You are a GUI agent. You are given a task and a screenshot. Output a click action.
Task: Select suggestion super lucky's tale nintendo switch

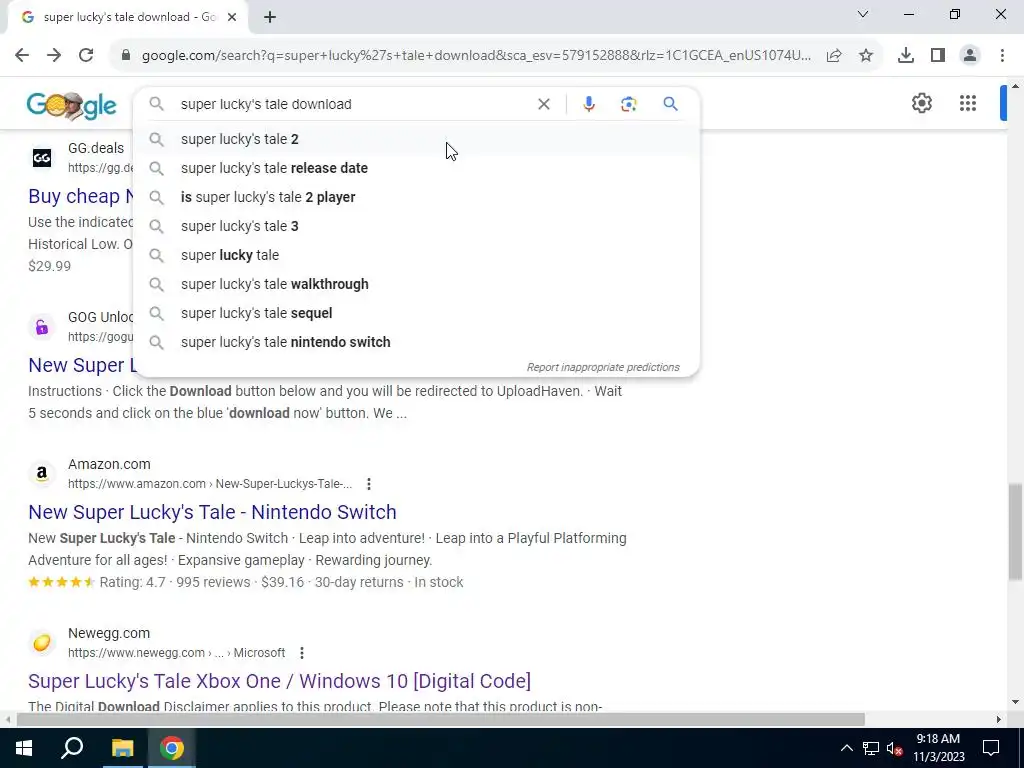(x=417, y=342)
